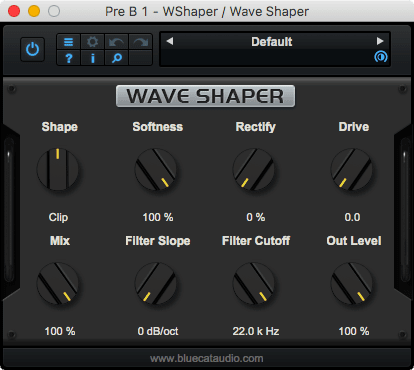The image size is (414, 370).
Task: Click the Shape knob
Action: pos(58,169)
